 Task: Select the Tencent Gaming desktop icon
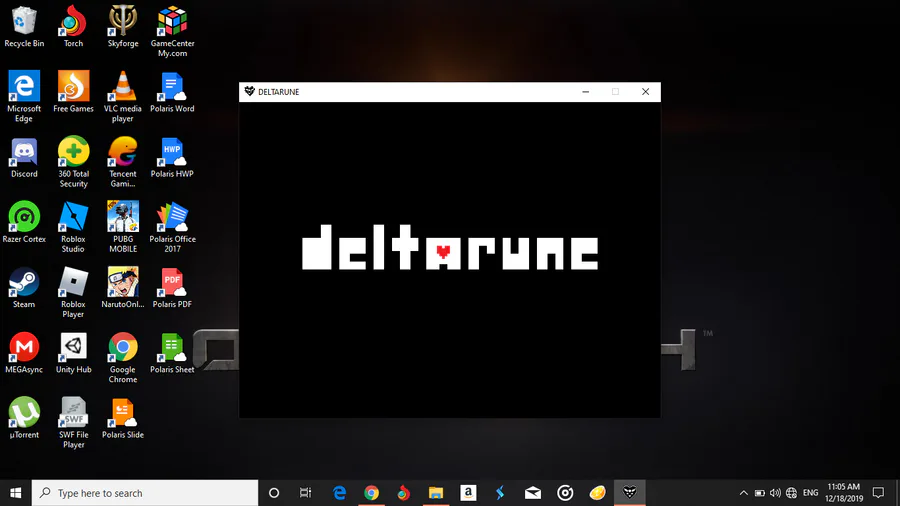[123, 162]
